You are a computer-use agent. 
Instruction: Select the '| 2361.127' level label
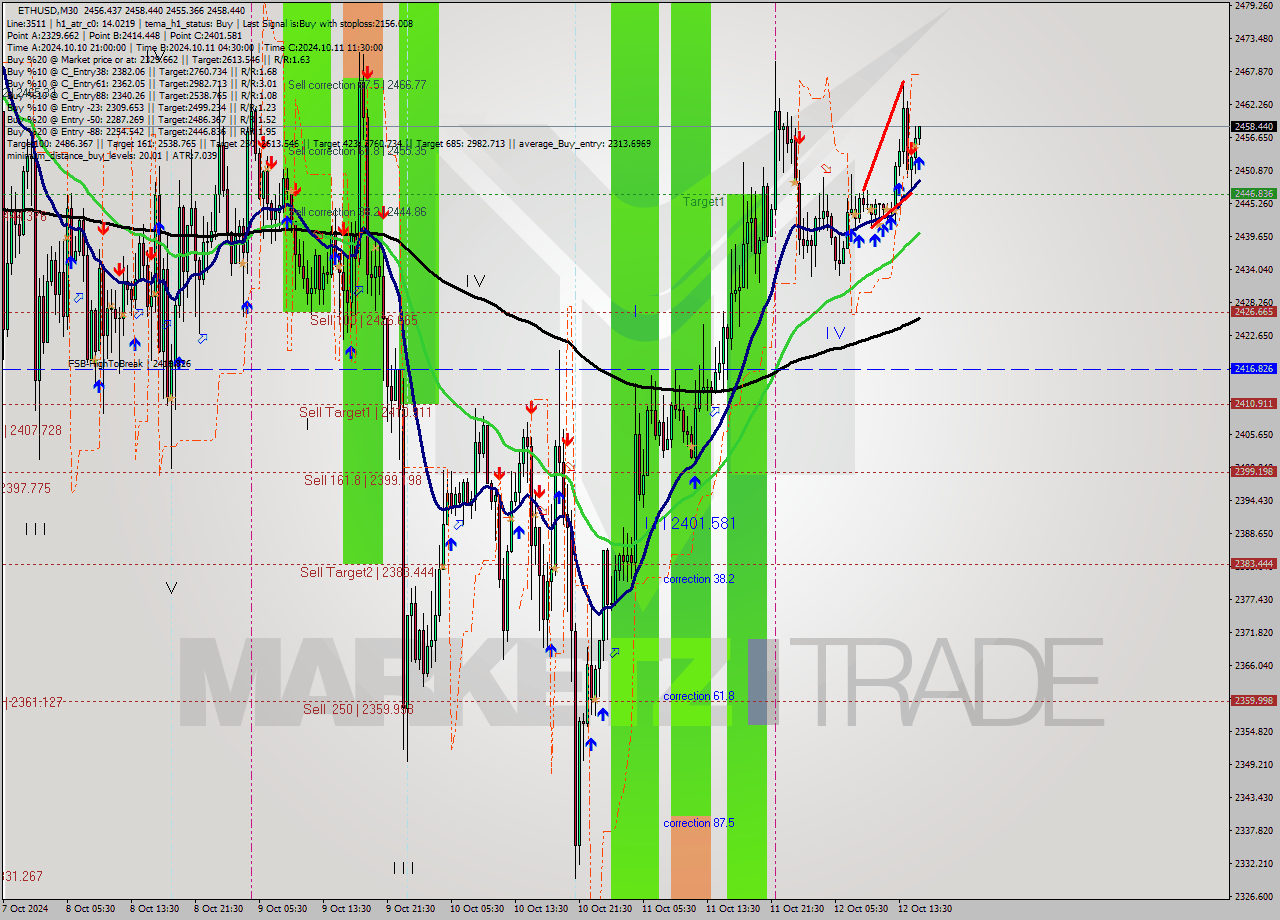(34, 702)
